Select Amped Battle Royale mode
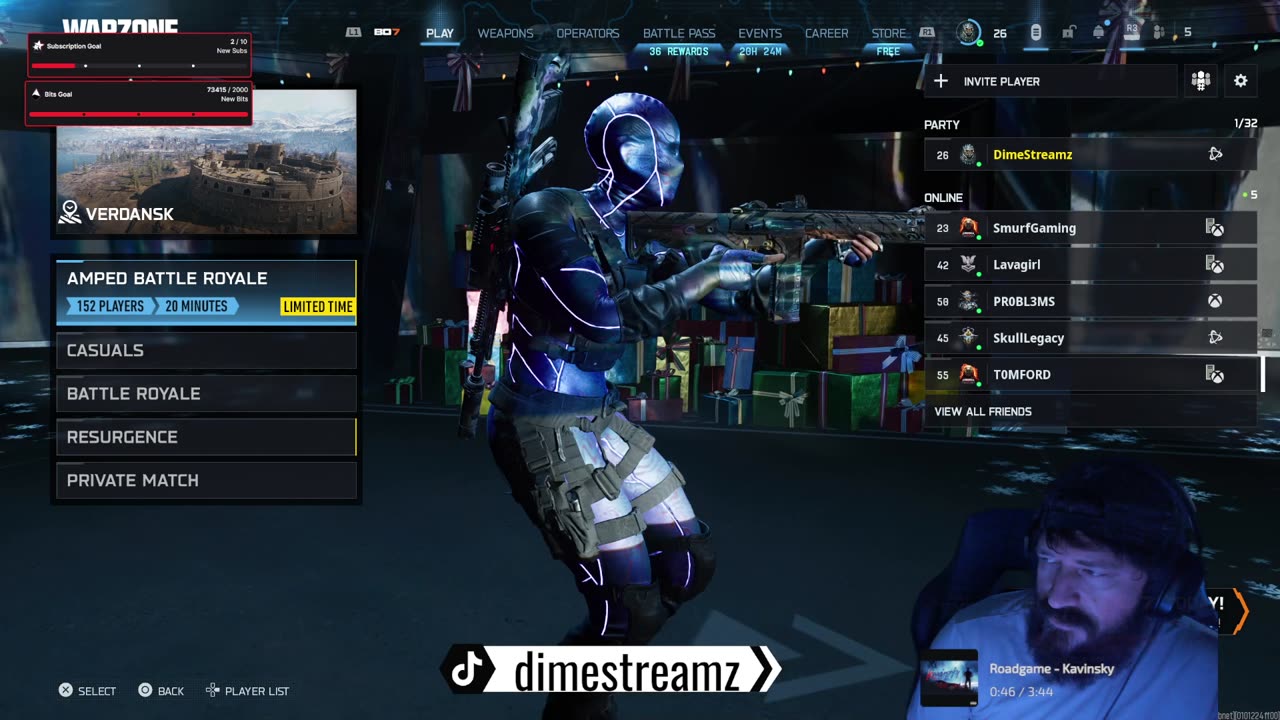This screenshot has height=720, width=1280. (206, 292)
